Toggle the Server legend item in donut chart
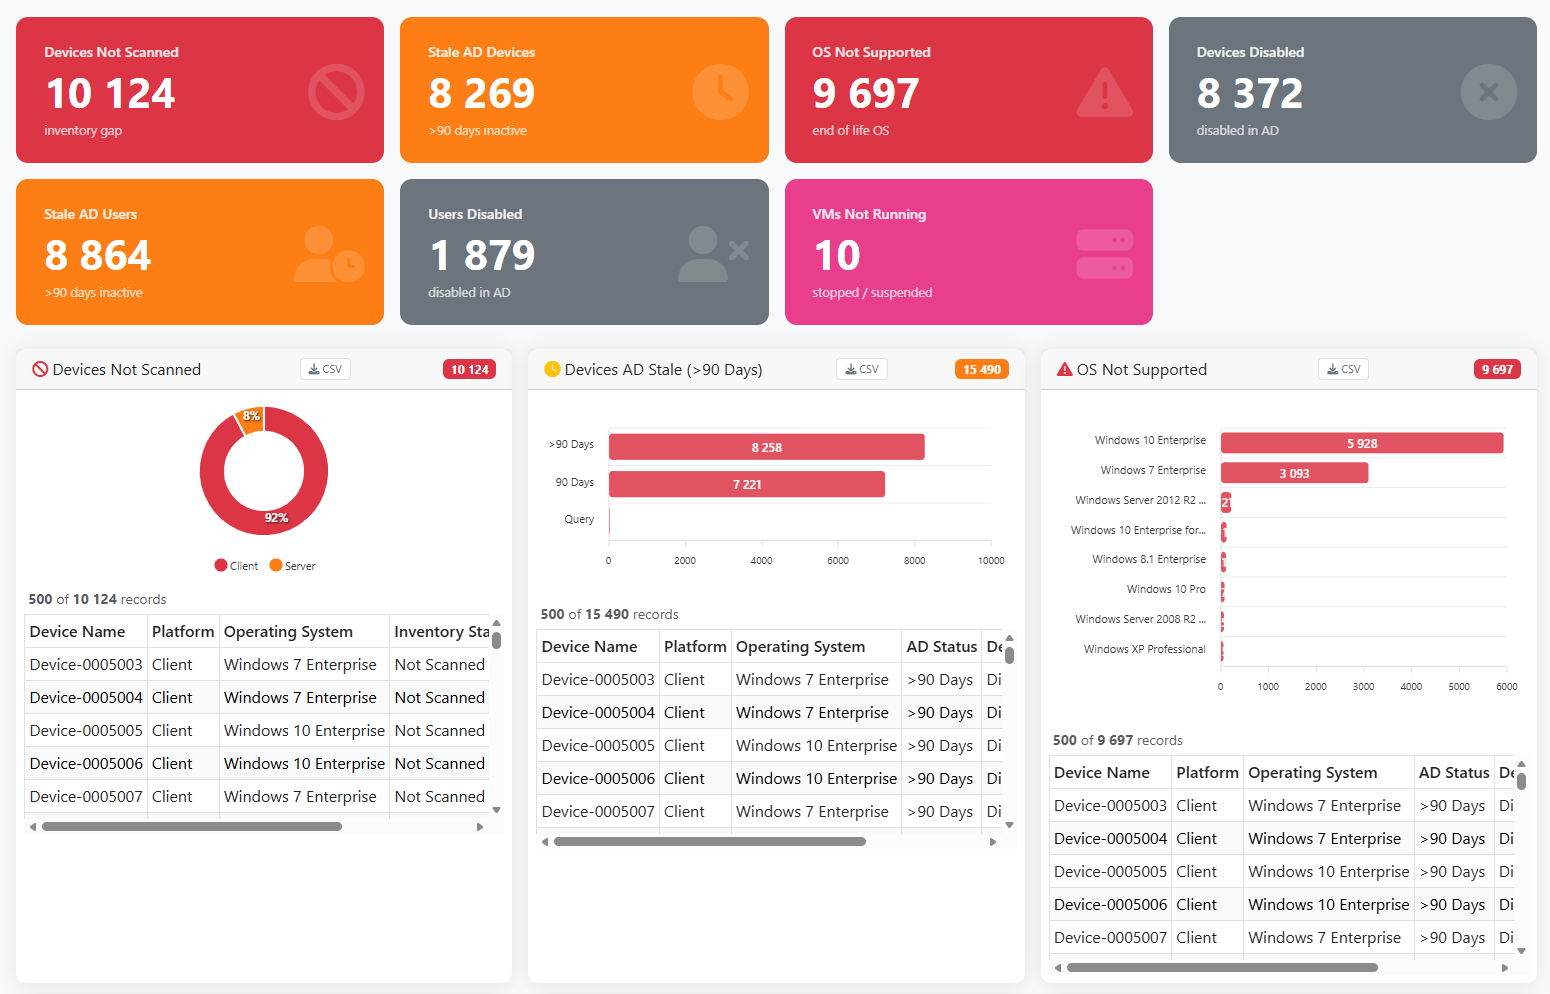The image size is (1550, 994). coord(292,566)
